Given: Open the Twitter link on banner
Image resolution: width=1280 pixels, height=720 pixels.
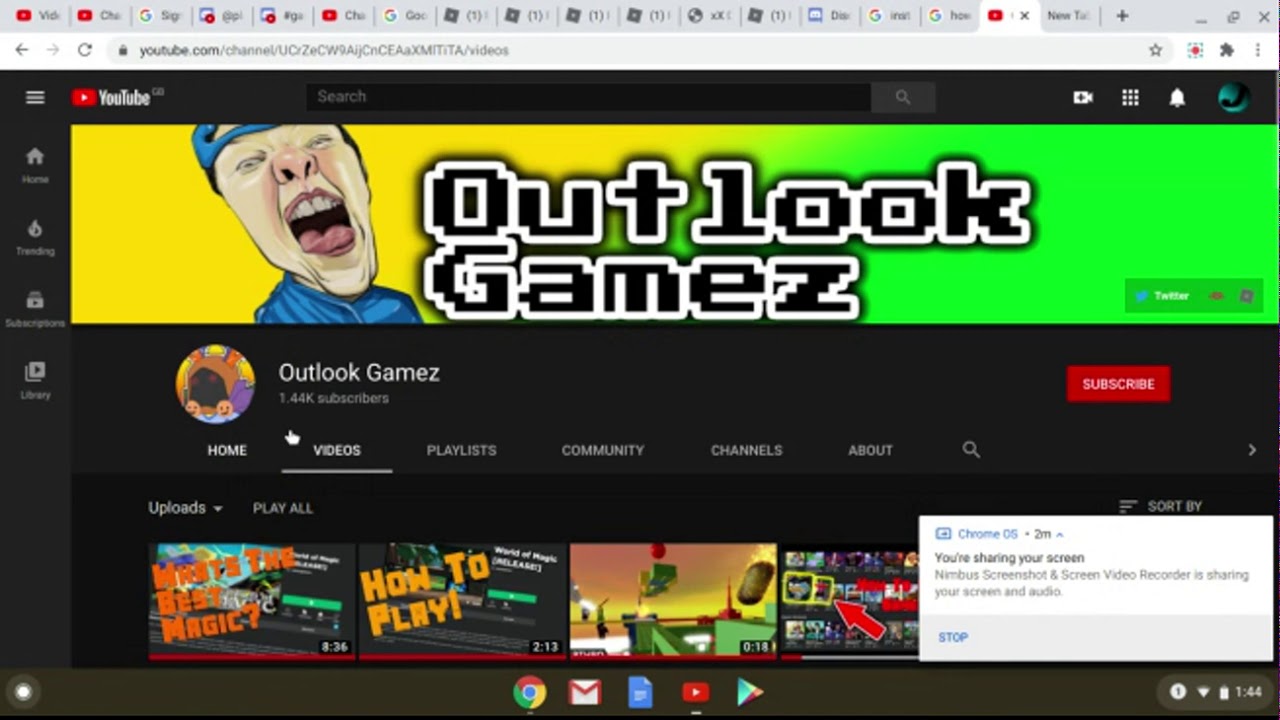Looking at the screenshot, I should (1162, 296).
